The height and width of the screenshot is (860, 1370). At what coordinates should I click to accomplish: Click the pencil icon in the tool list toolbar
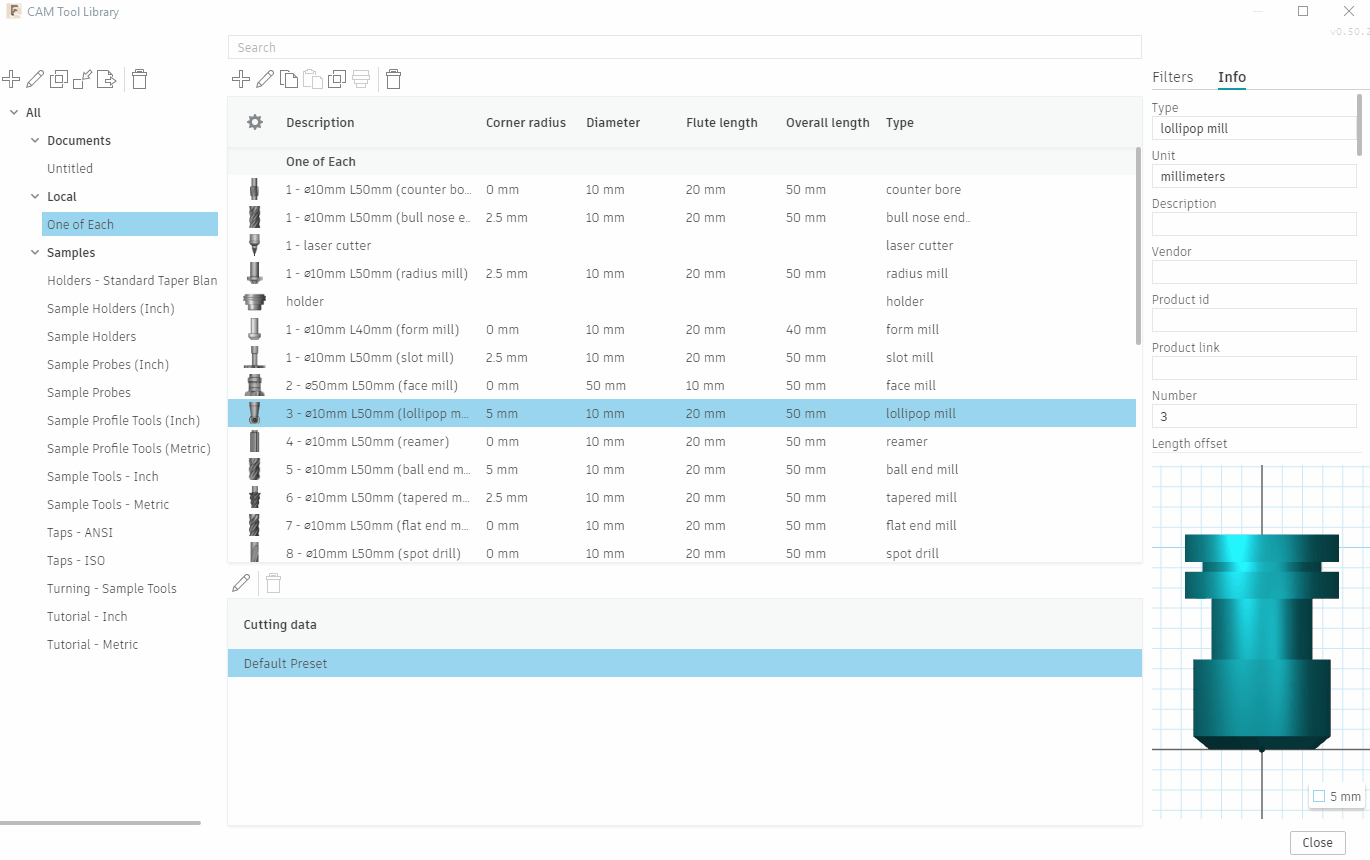point(265,79)
